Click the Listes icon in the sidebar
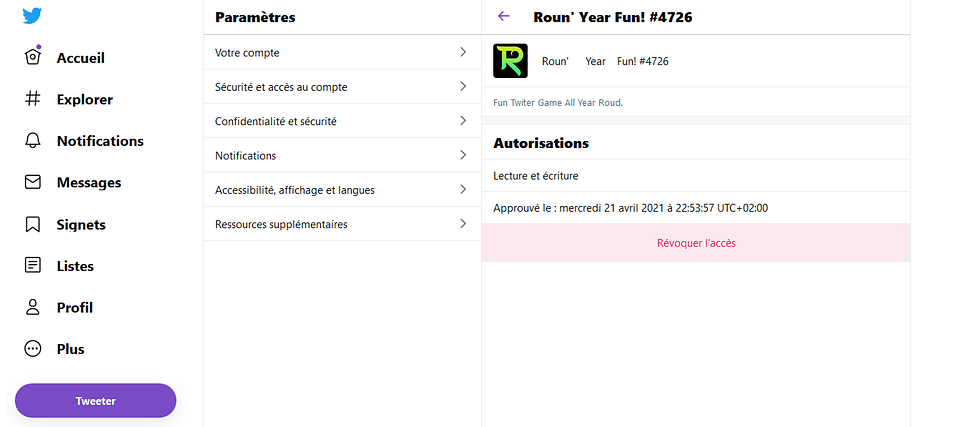The image size is (958, 427). click(x=33, y=266)
